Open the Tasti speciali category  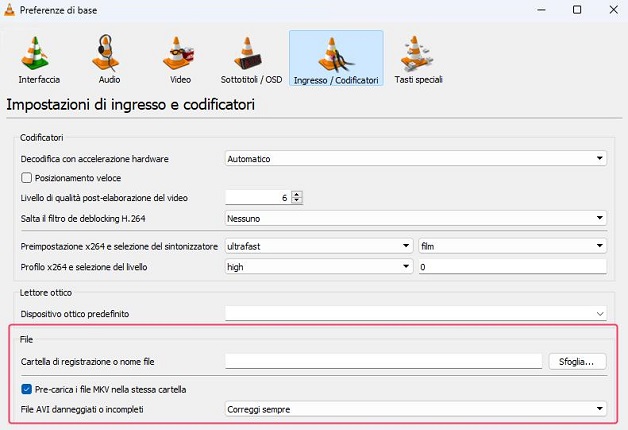tap(418, 59)
